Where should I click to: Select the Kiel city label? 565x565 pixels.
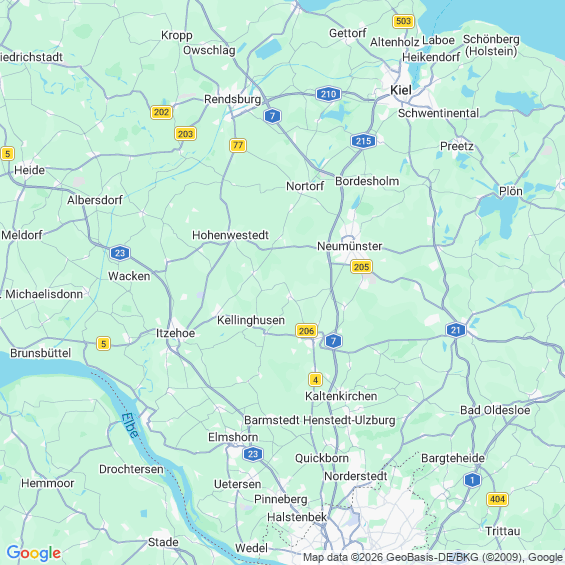pyautogui.click(x=401, y=90)
